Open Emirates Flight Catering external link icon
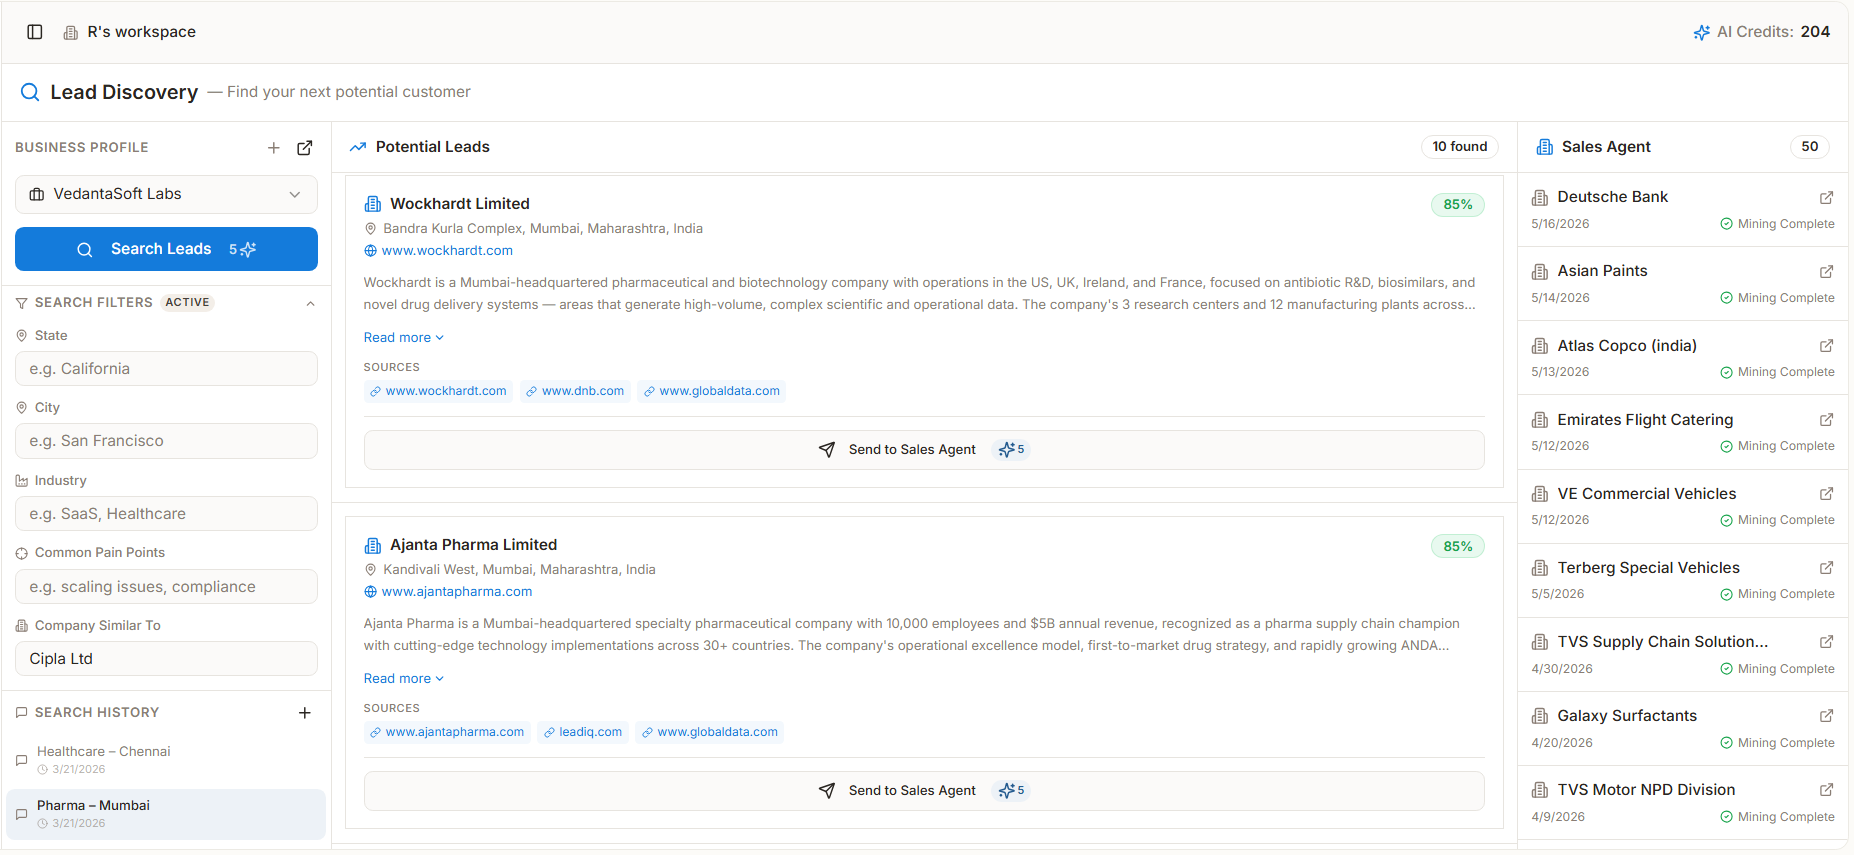 point(1826,420)
